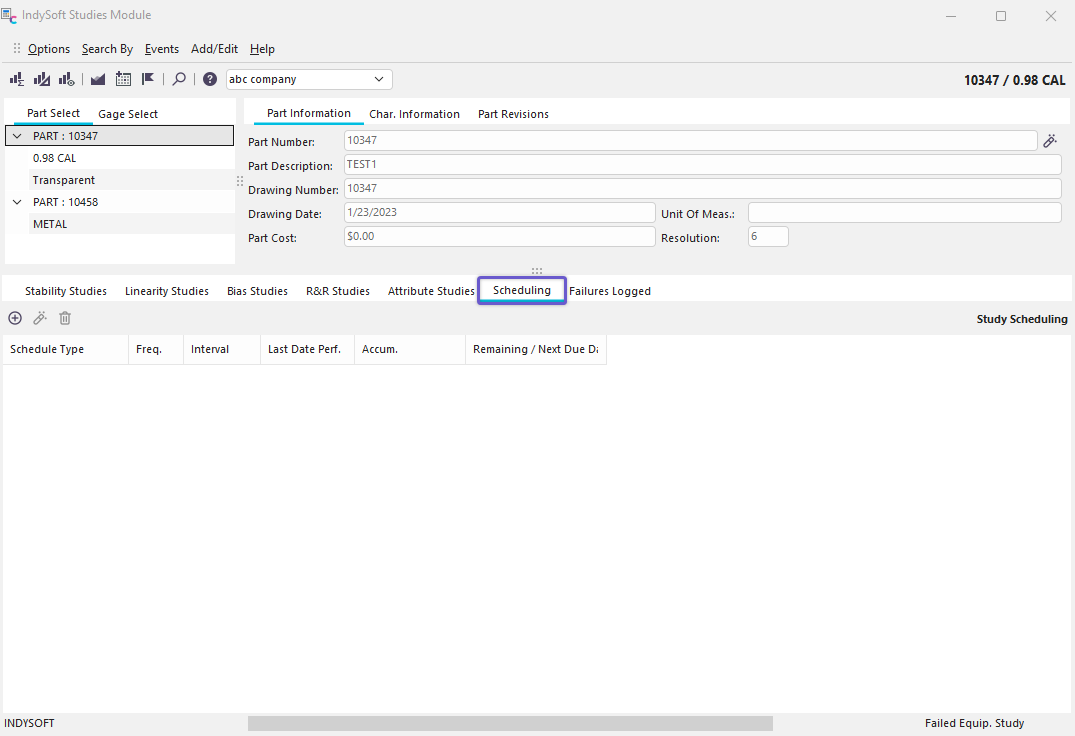Click the area chart toolbar icon
Image resolution: width=1075 pixels, height=736 pixels.
[x=98, y=79]
